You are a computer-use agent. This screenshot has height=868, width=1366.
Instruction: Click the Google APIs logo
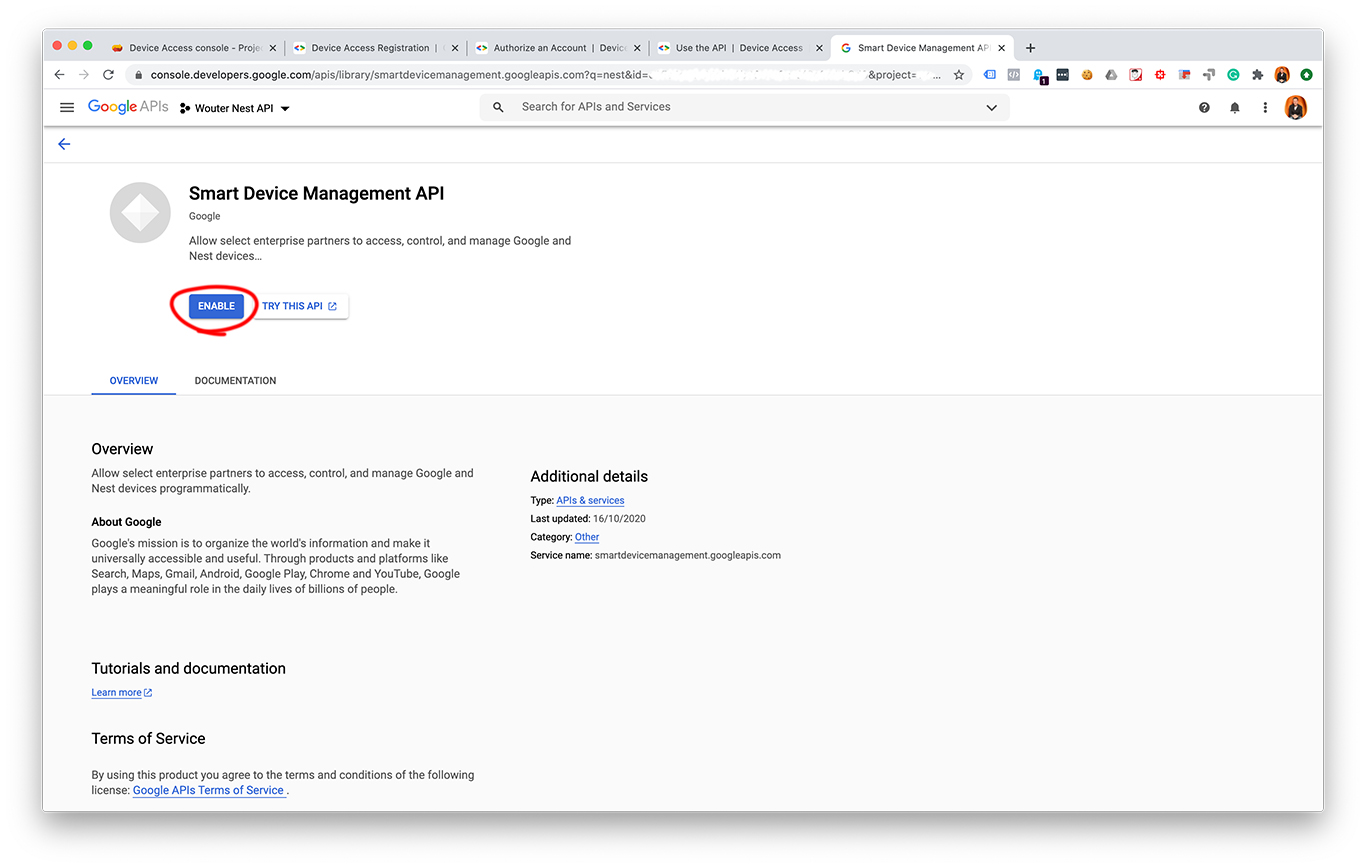pyautogui.click(x=128, y=107)
